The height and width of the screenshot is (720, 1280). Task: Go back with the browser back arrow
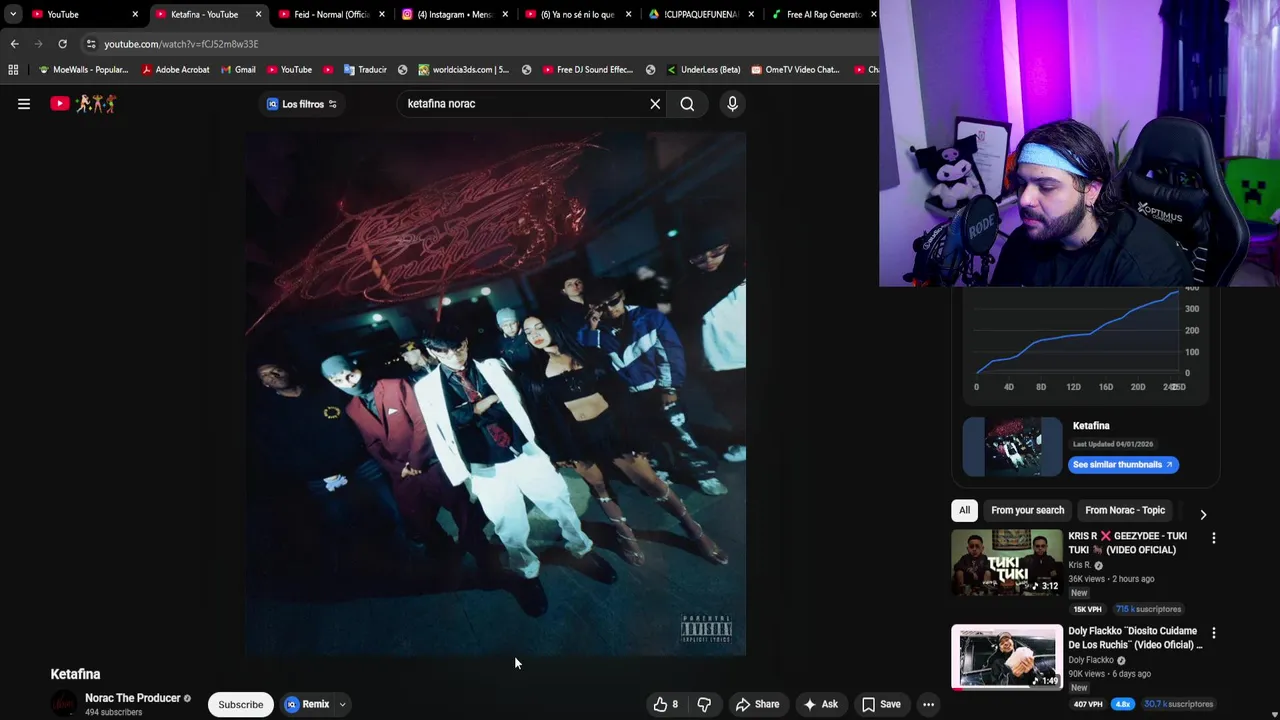coord(14,44)
